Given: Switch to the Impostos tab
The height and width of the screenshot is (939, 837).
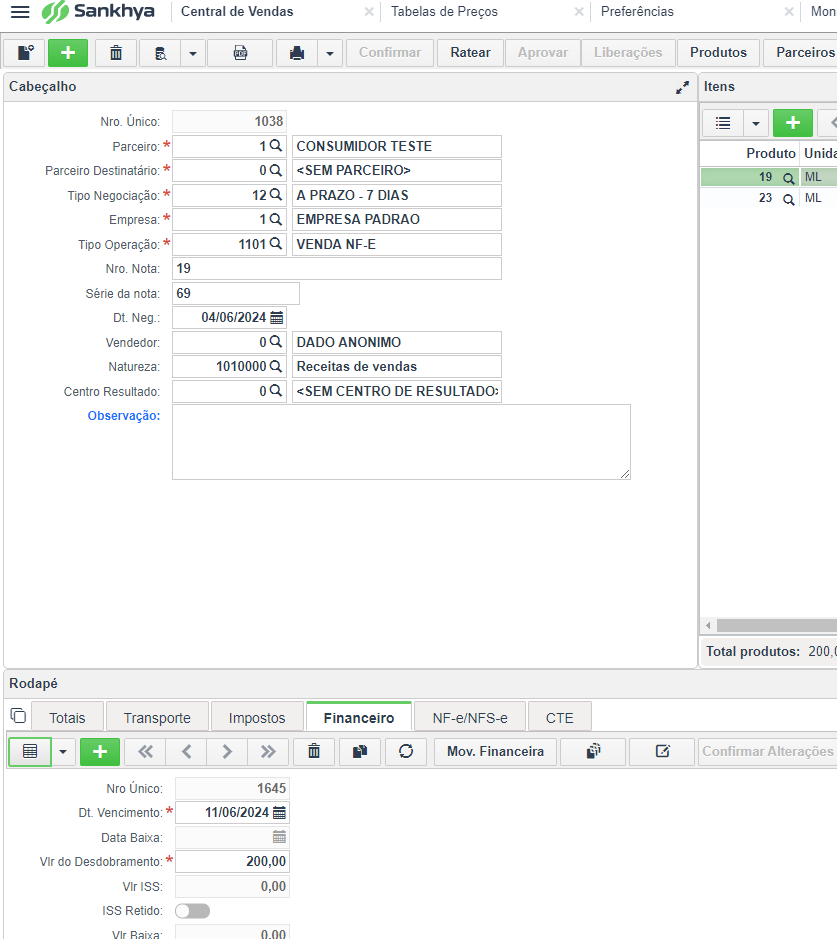Looking at the screenshot, I should point(257,717).
